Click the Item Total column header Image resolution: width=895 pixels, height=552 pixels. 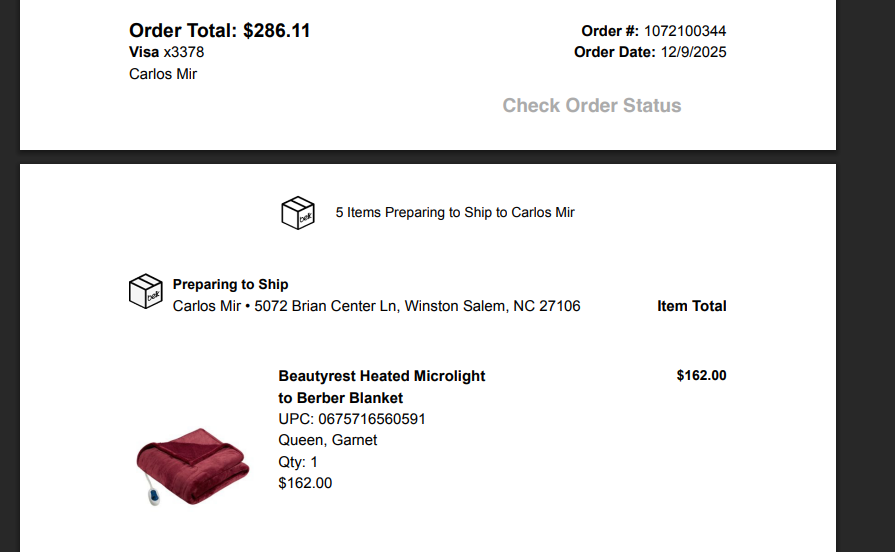(691, 306)
